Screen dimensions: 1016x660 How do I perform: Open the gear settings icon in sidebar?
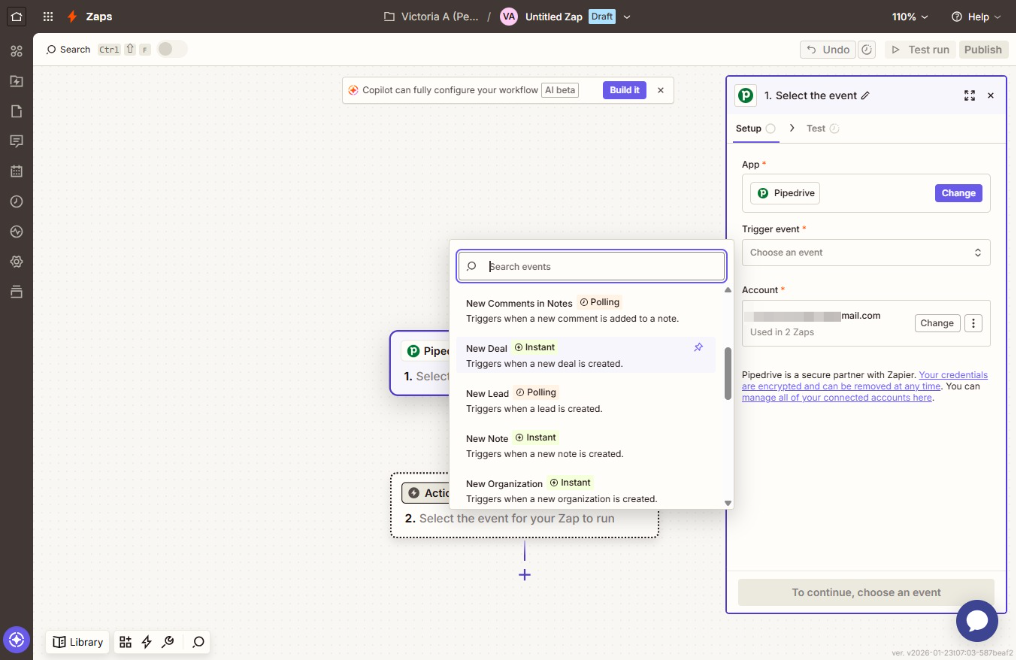(17, 262)
